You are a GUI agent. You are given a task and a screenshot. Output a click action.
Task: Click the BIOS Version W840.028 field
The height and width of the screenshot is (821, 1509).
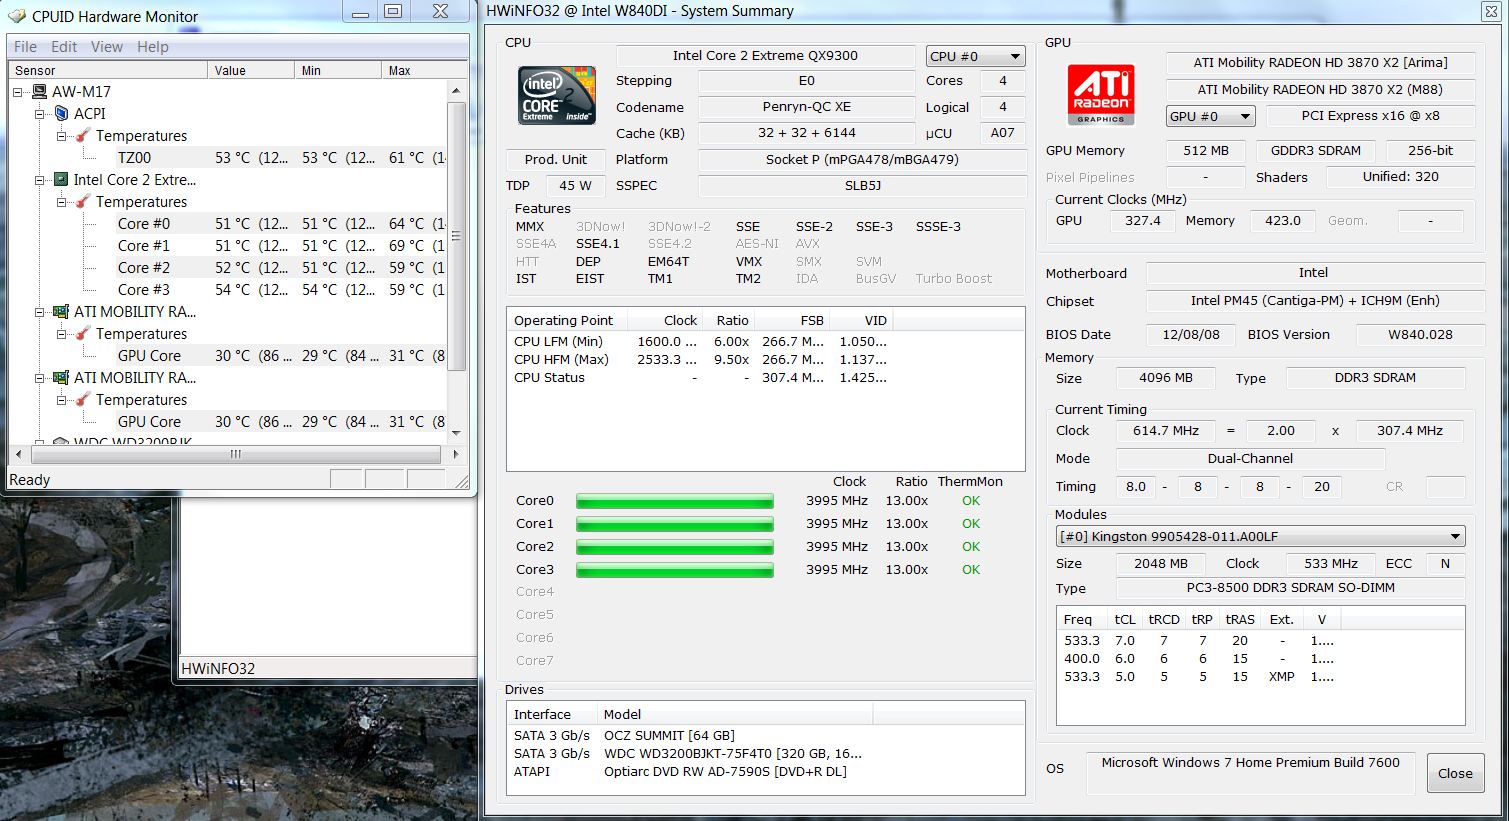point(1420,335)
